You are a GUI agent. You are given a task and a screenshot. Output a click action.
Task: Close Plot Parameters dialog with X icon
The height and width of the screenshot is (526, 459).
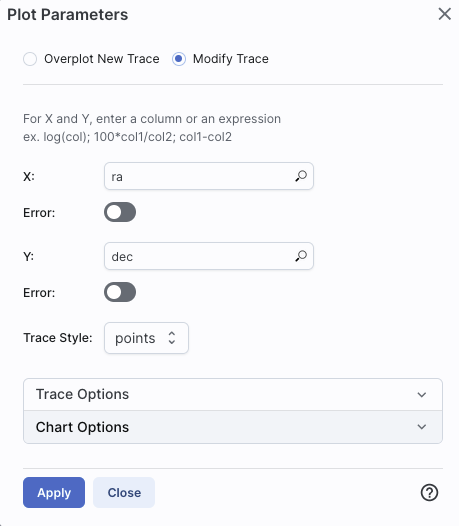(445, 14)
